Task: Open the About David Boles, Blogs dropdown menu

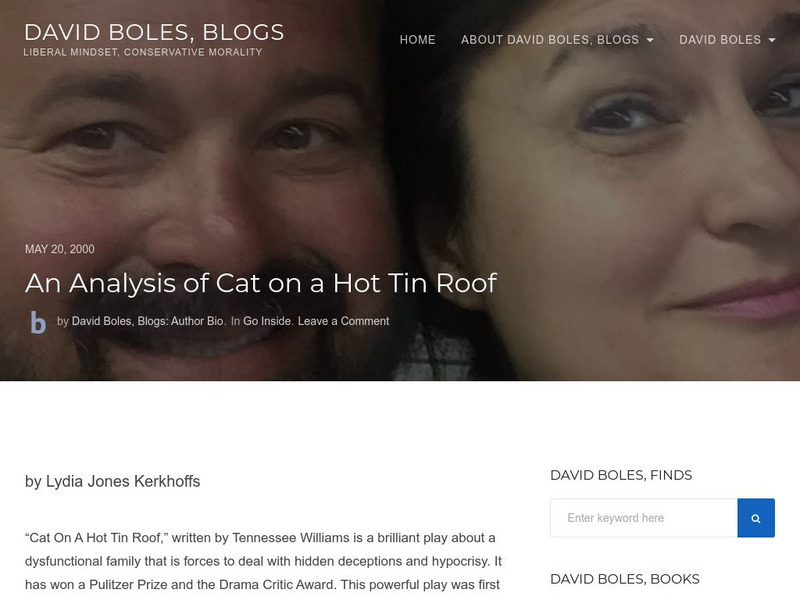Action: [557, 40]
